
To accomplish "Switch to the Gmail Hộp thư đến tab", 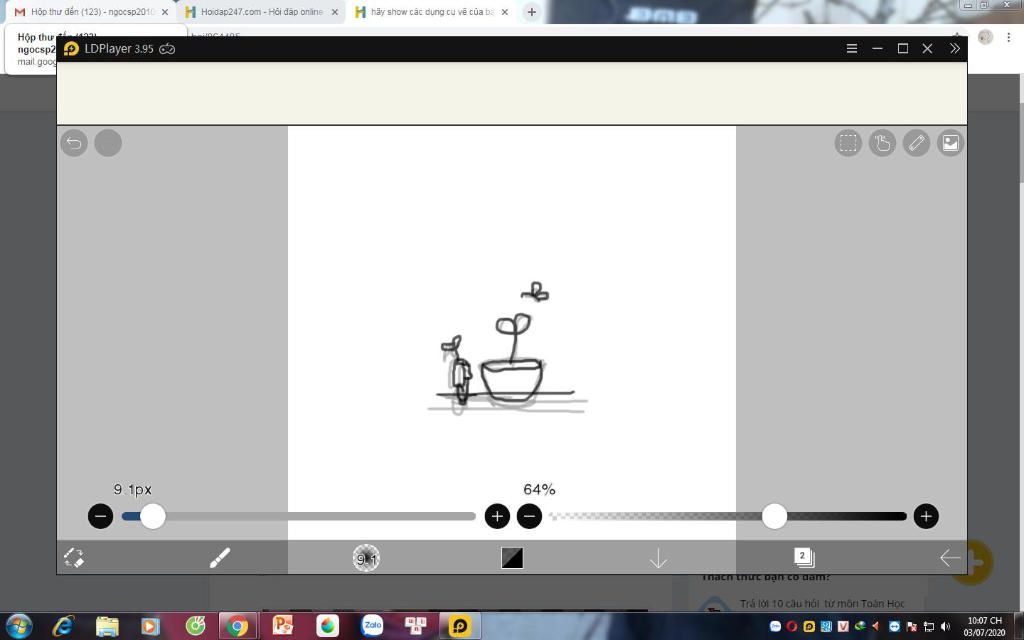I will pyautogui.click(x=90, y=12).
